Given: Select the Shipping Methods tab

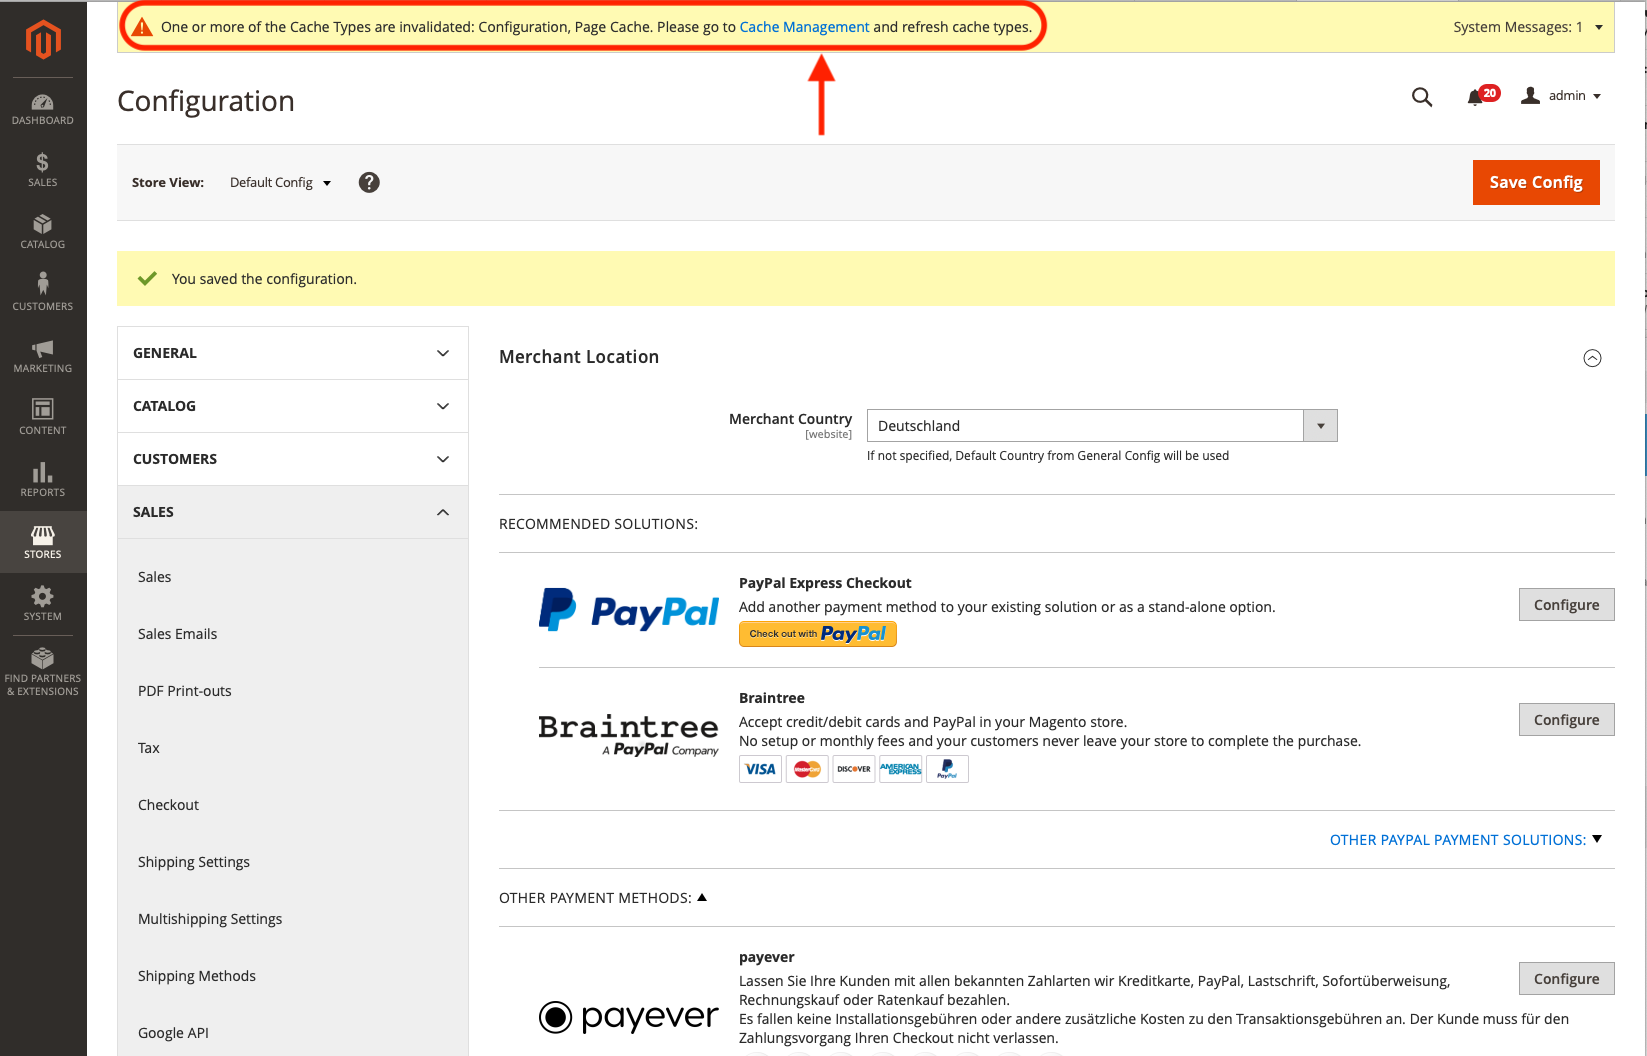Looking at the screenshot, I should (197, 976).
